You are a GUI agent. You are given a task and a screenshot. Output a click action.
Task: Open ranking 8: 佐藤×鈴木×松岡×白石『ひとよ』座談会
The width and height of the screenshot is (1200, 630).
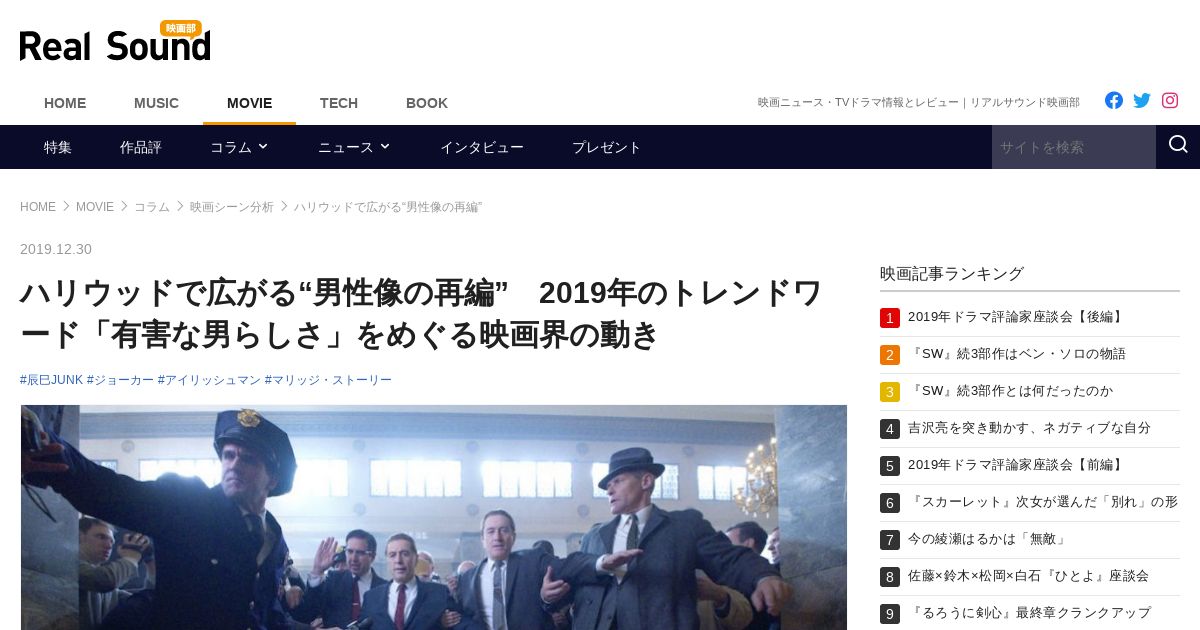(x=1028, y=576)
